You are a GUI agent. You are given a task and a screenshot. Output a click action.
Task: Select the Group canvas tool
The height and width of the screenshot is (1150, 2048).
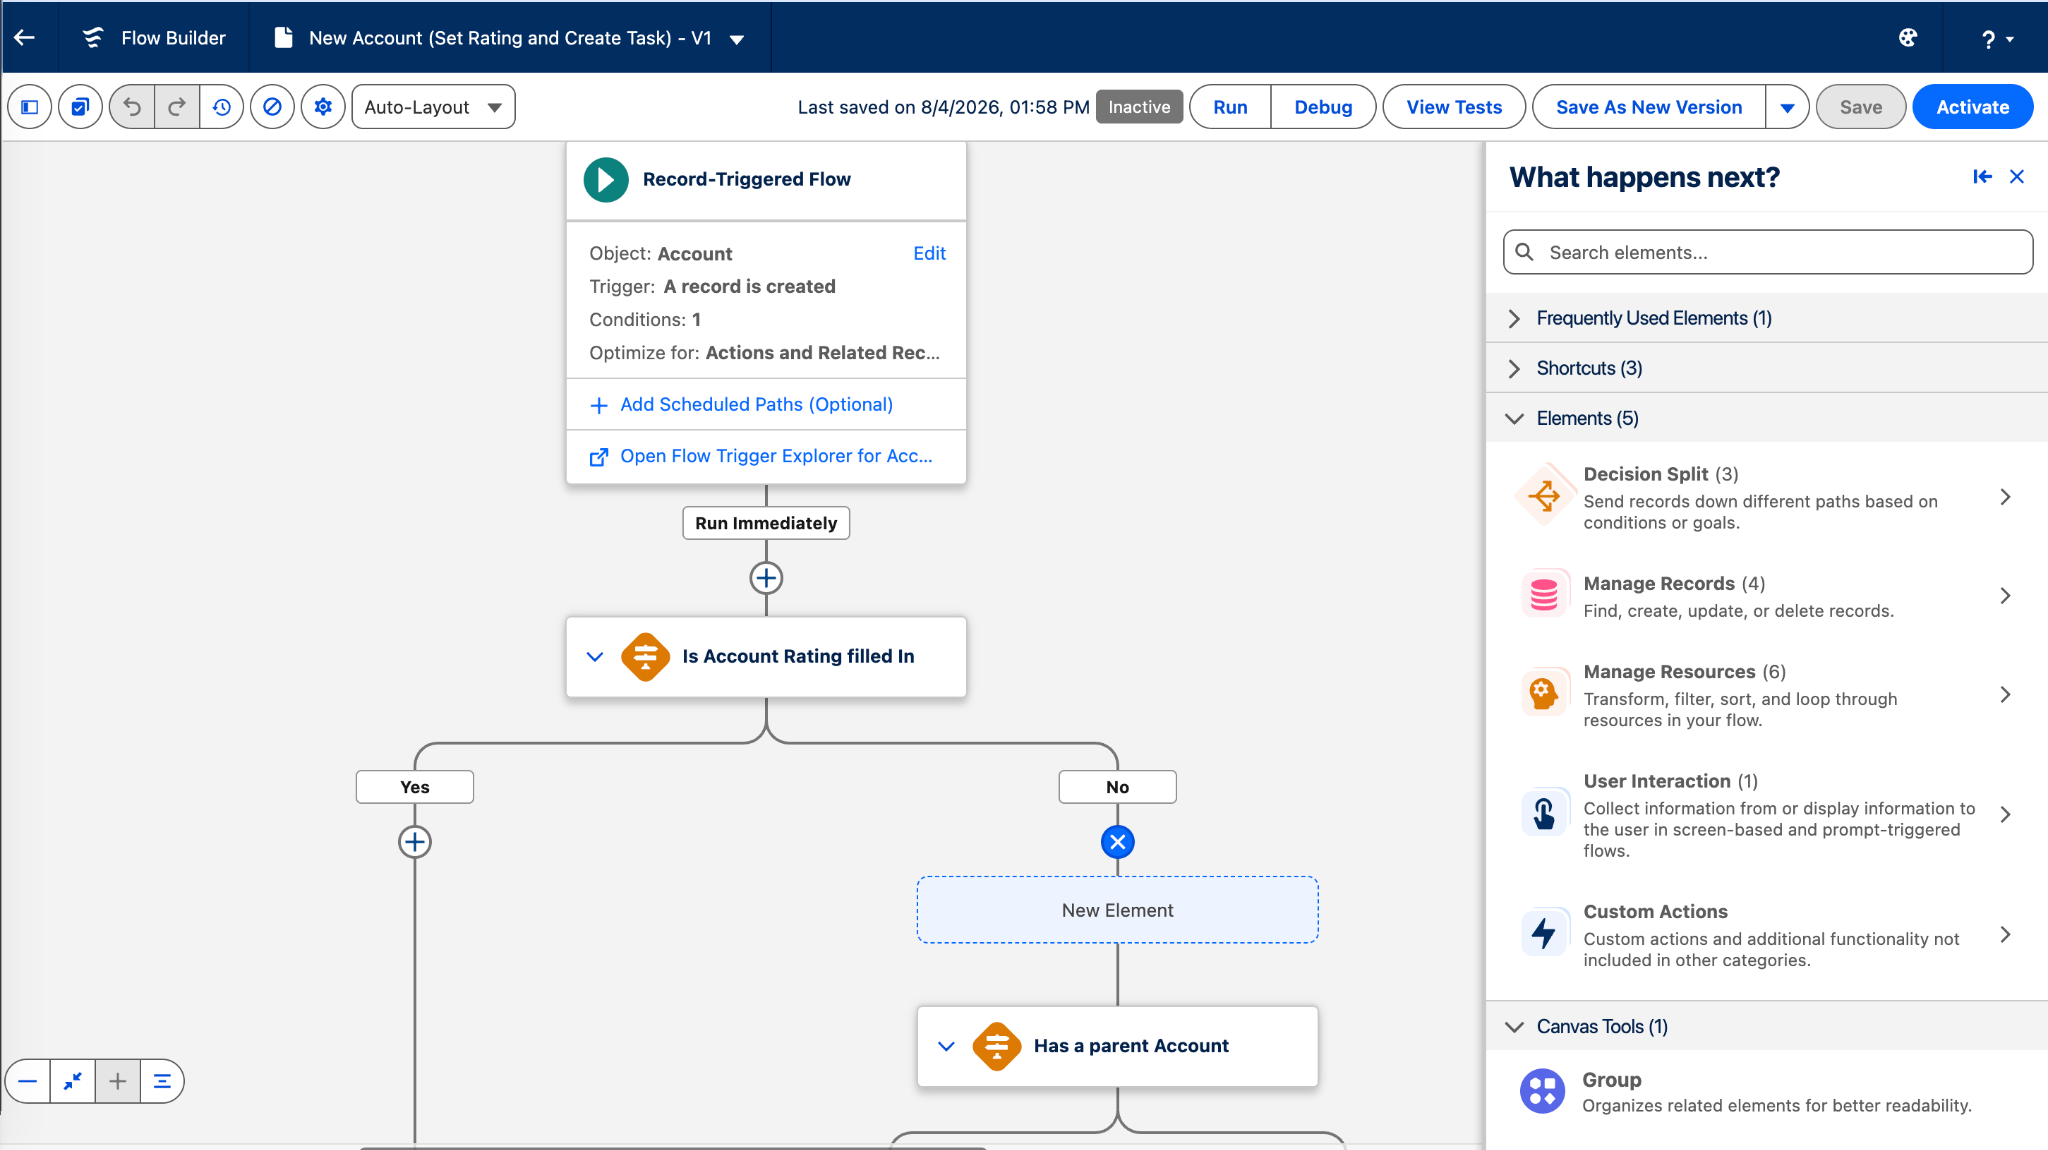(x=1767, y=1092)
